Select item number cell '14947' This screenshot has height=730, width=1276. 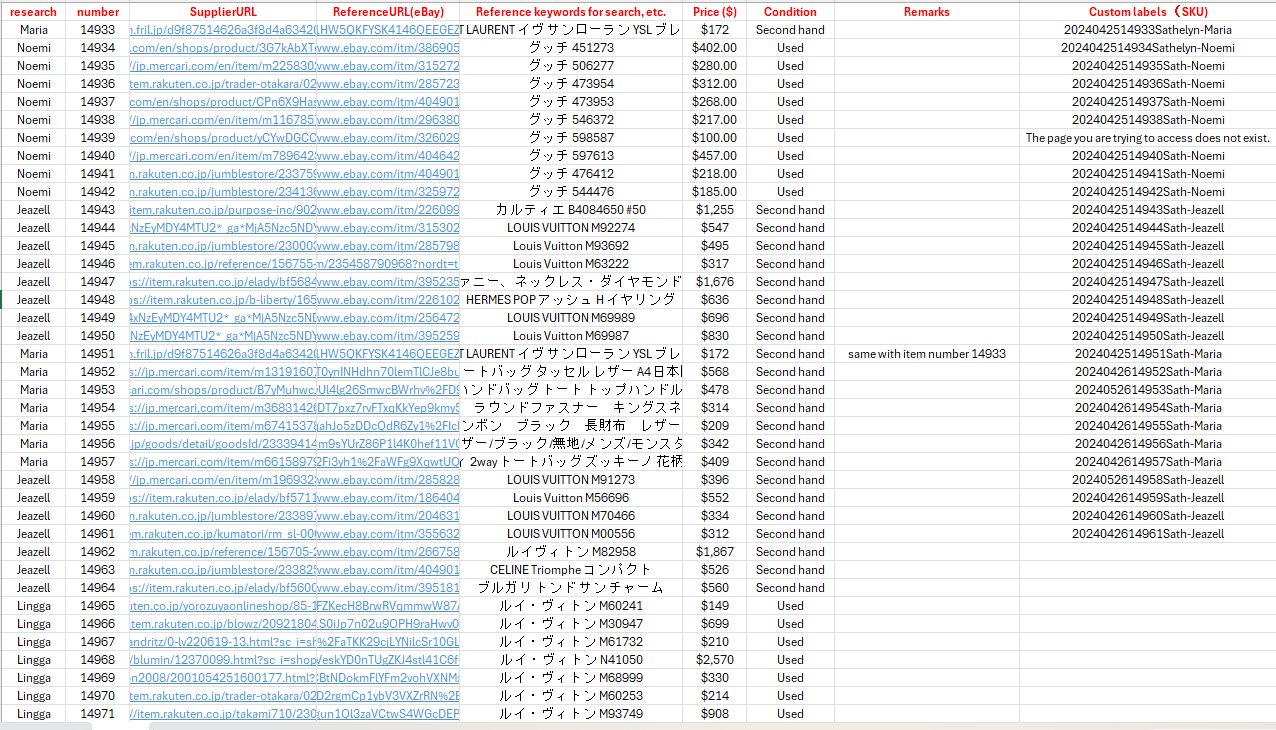point(98,282)
